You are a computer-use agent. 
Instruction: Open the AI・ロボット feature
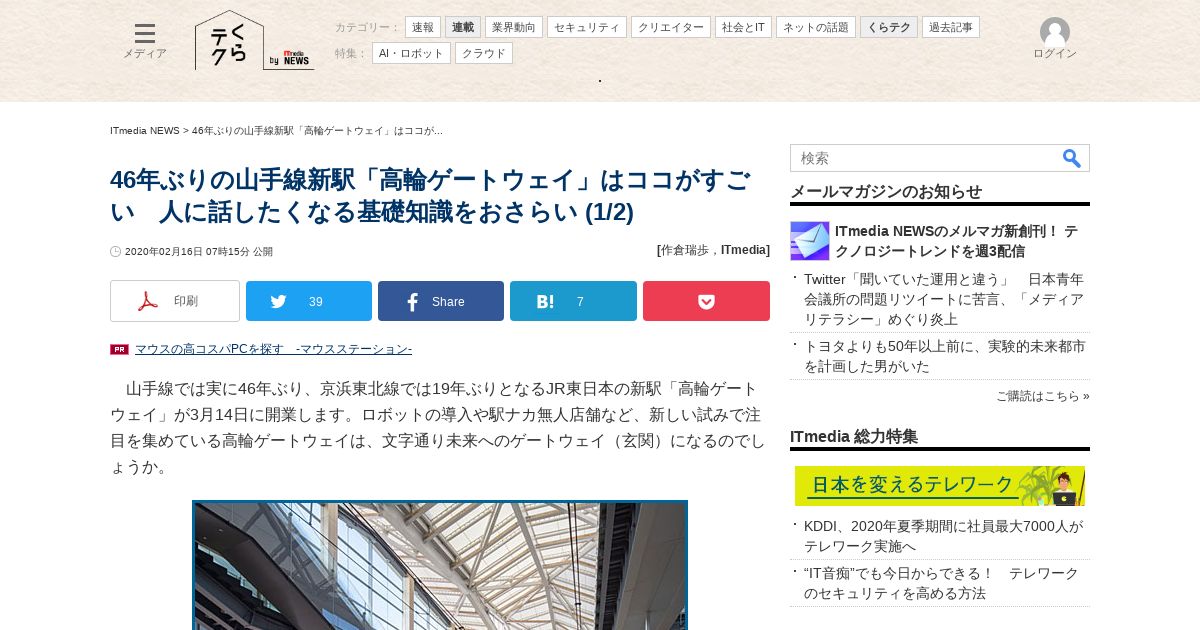point(411,53)
